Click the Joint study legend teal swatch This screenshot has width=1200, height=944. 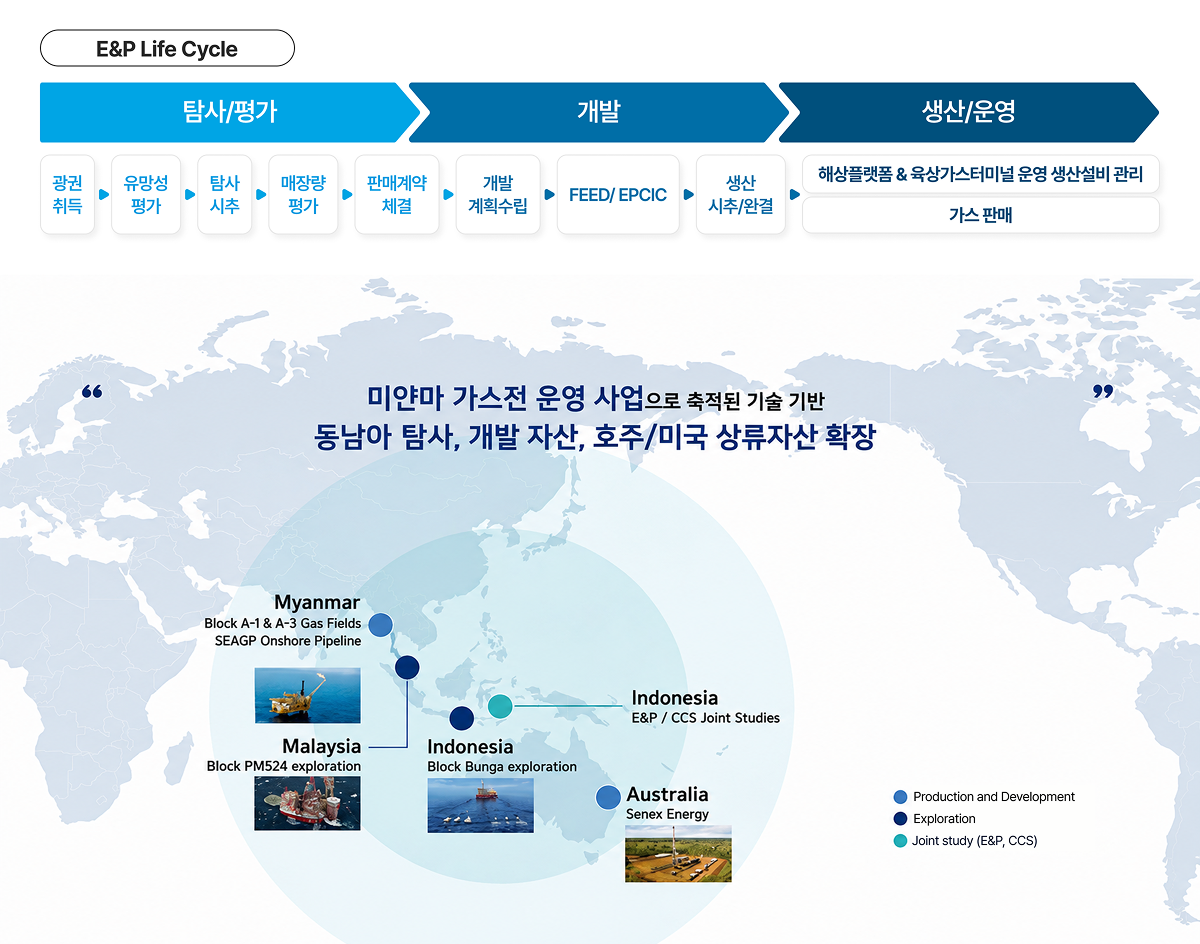coord(900,841)
